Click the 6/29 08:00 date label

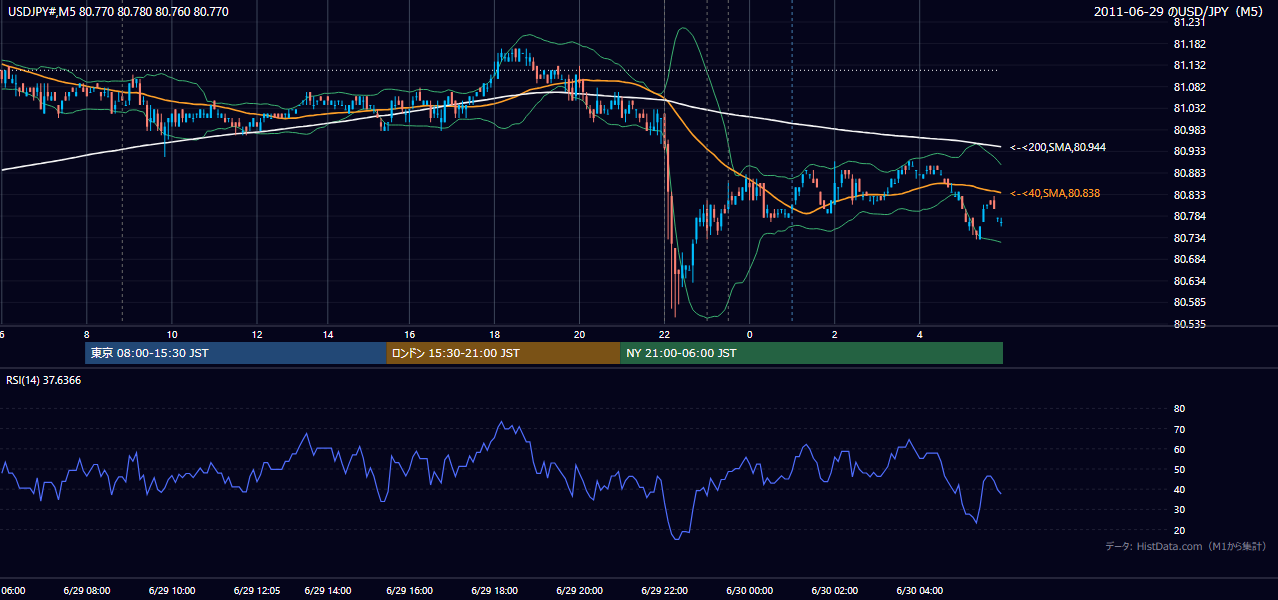click(89, 590)
